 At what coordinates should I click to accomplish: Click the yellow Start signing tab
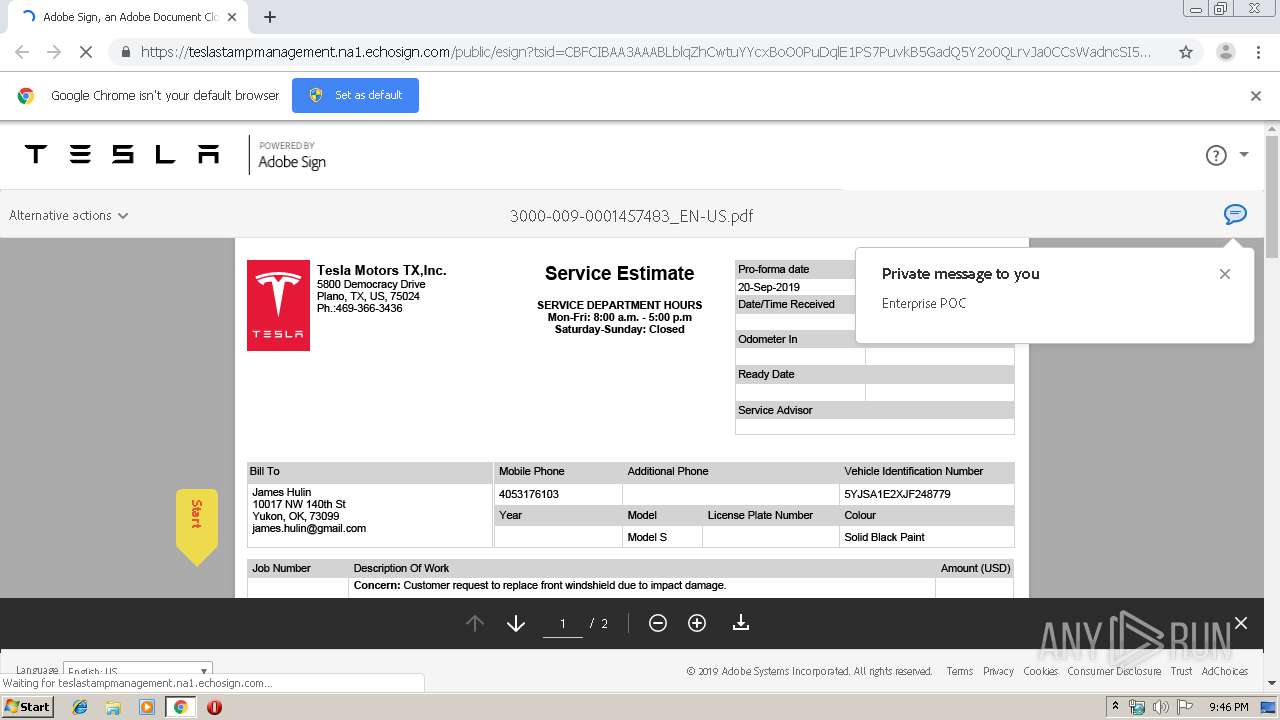197,525
